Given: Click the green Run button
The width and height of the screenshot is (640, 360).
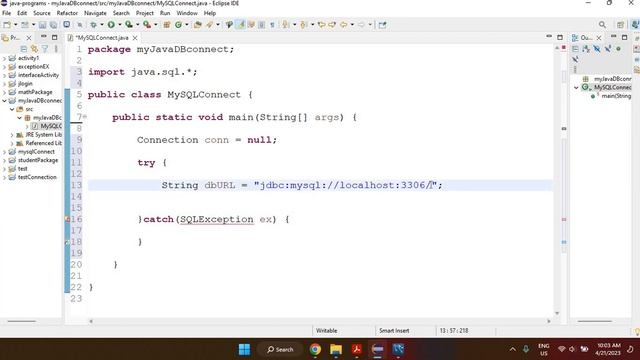Looking at the screenshot, I should [x=111, y=25].
